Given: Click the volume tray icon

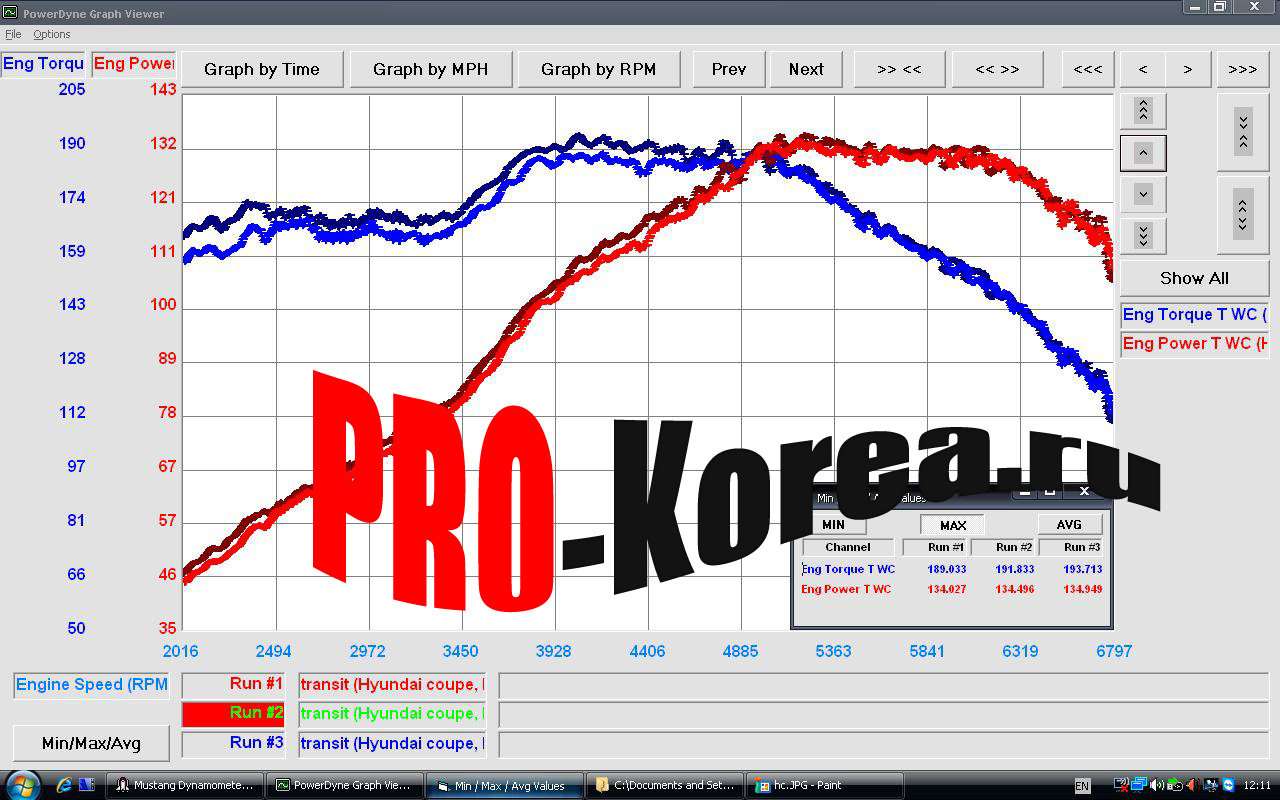Looking at the screenshot, I should 1156,785.
